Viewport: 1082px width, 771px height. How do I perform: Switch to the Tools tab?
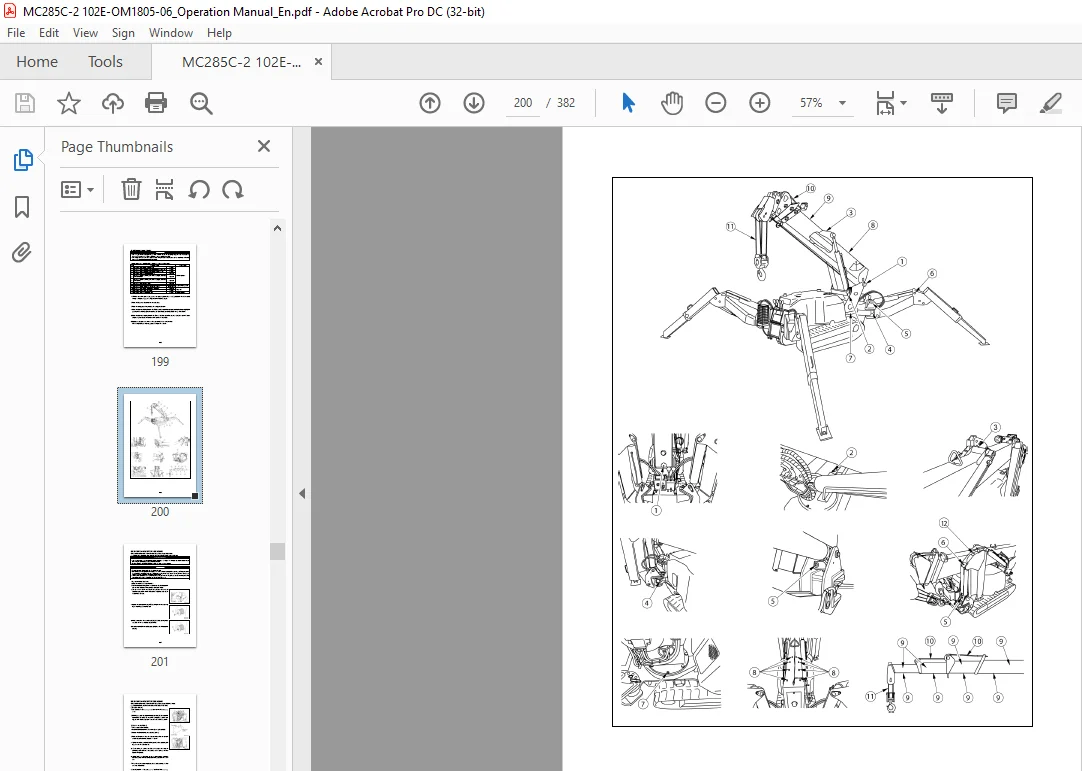[105, 61]
